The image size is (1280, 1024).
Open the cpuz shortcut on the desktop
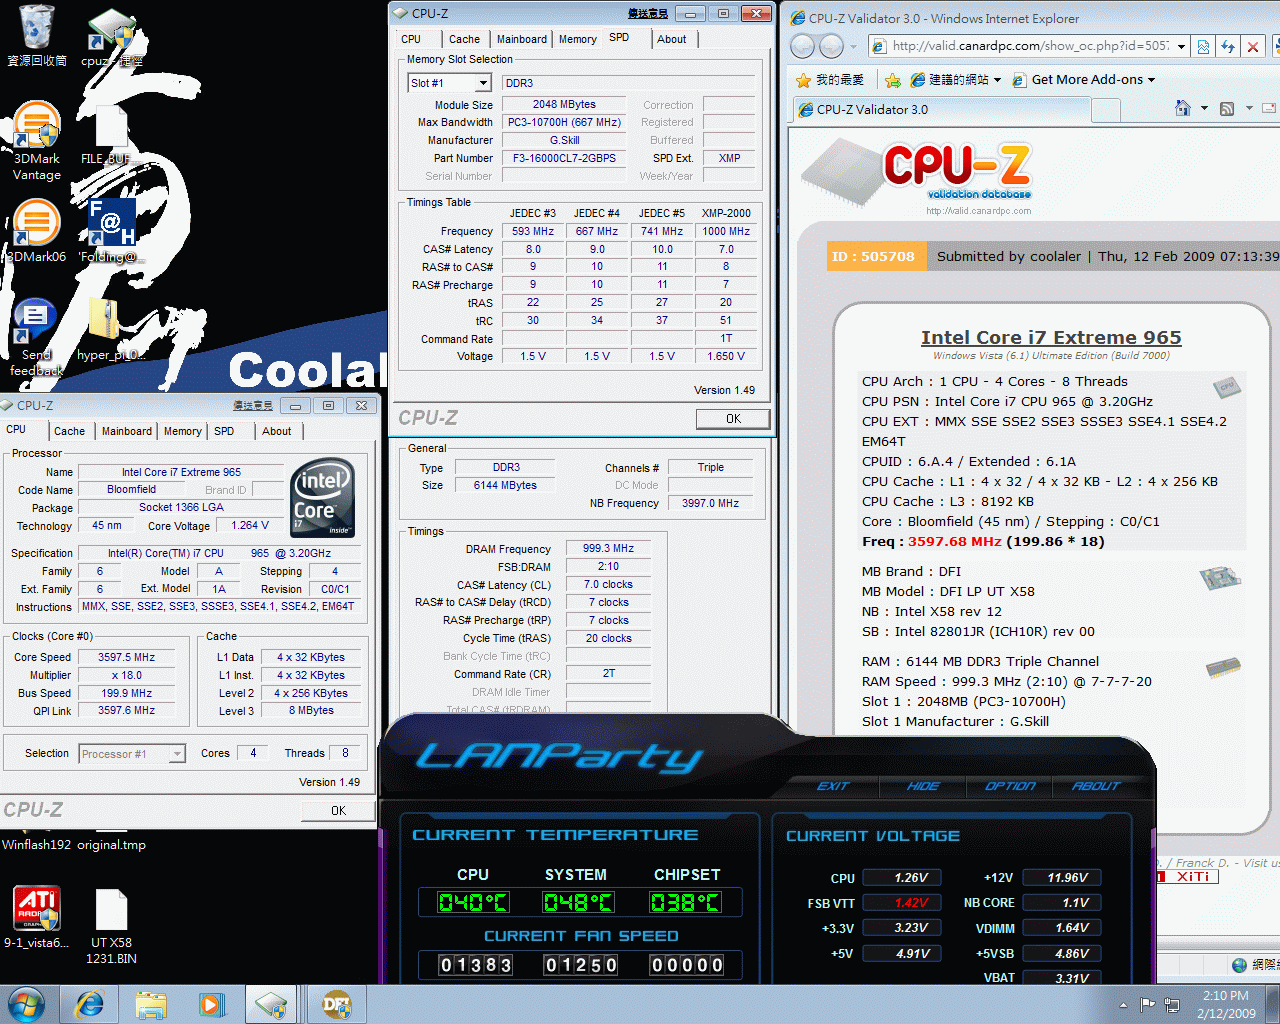111,36
